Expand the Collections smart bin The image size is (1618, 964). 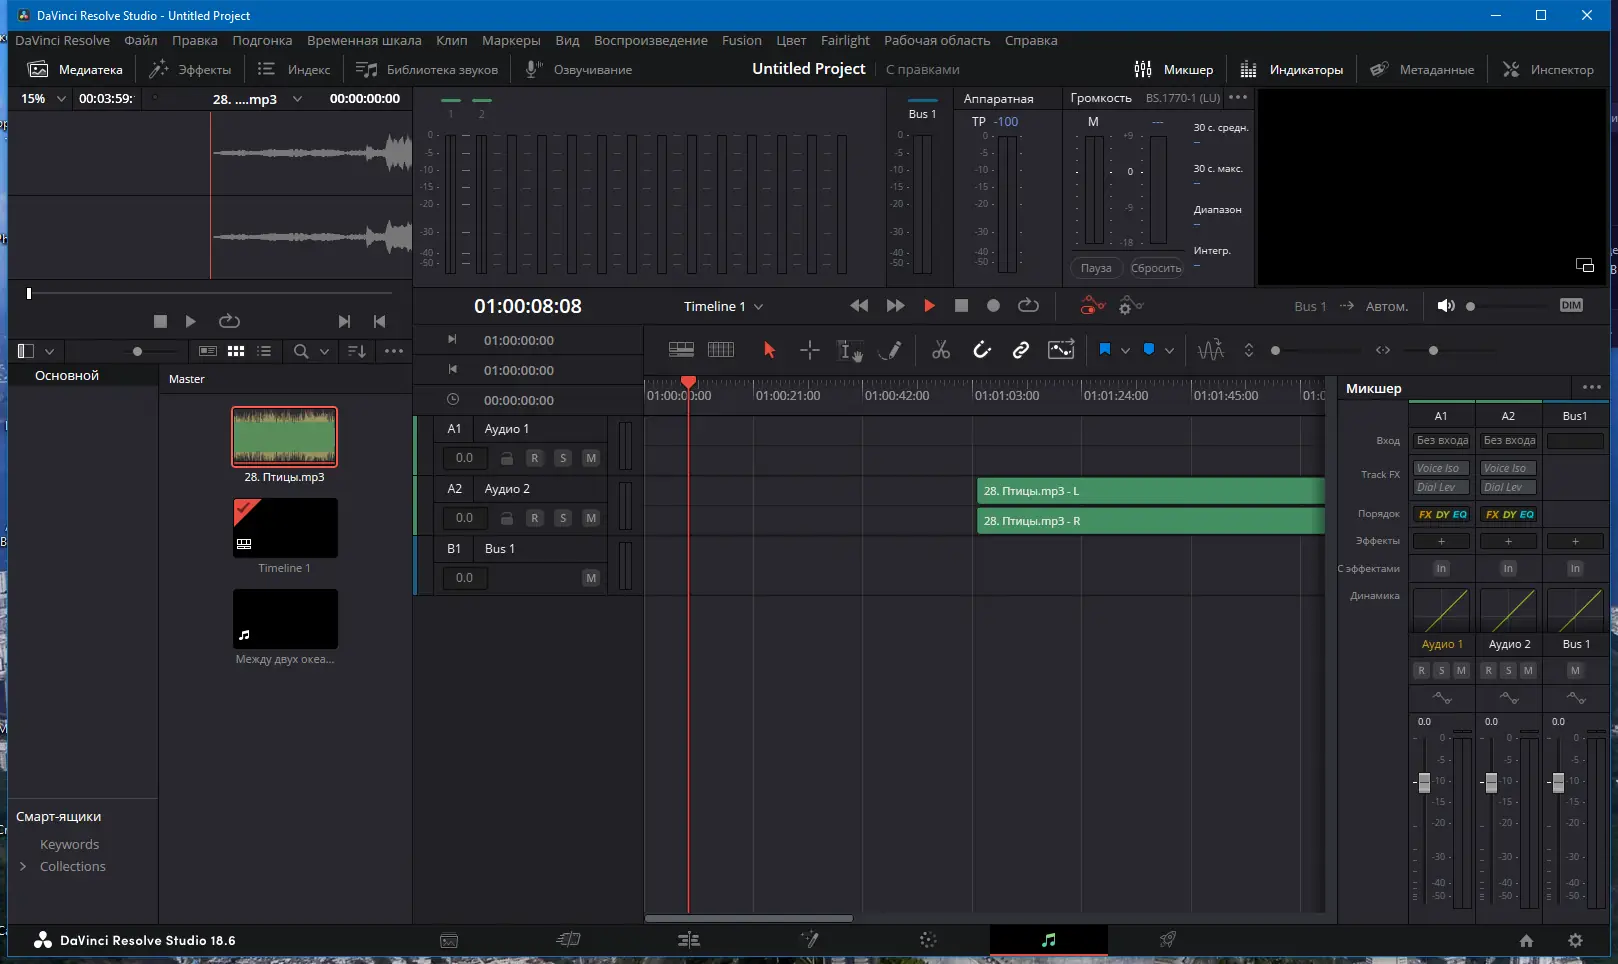tap(23, 867)
